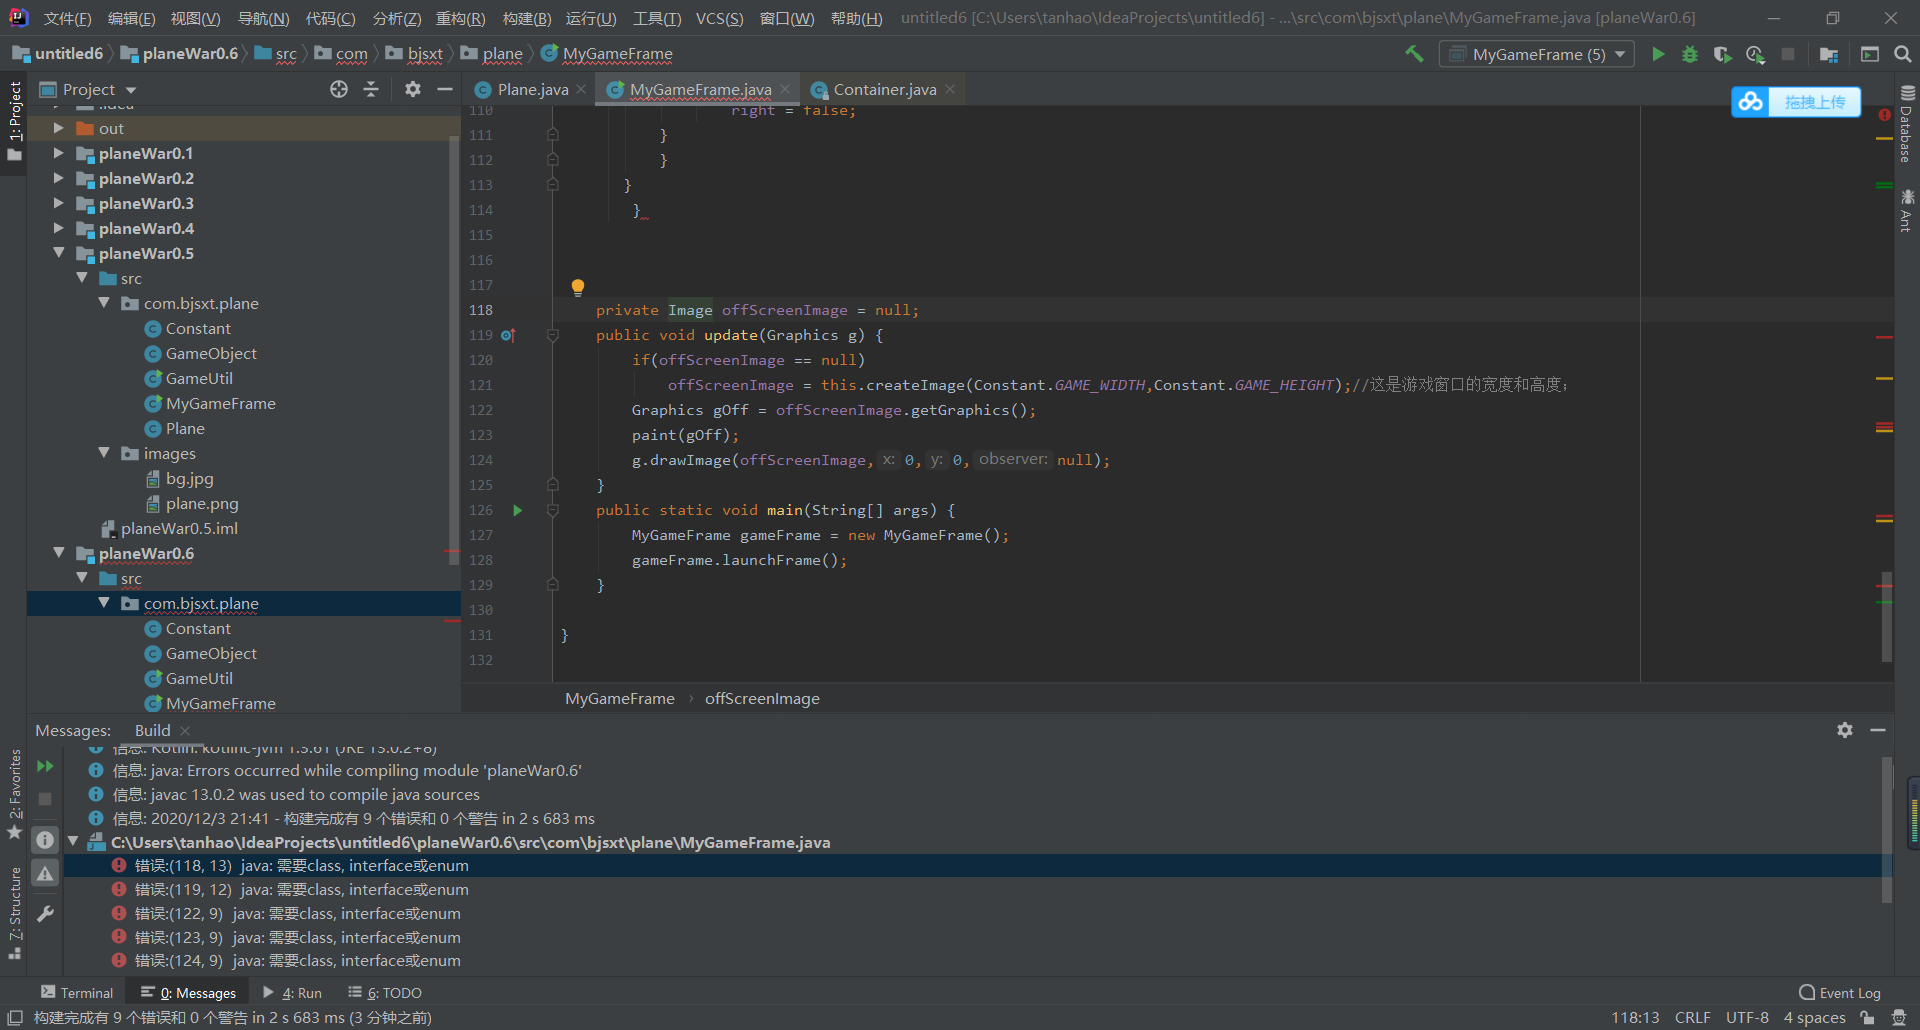This screenshot has height=1030, width=1920.
Task: Open Project Structure icon in toolbar
Action: pyautogui.click(x=1829, y=54)
